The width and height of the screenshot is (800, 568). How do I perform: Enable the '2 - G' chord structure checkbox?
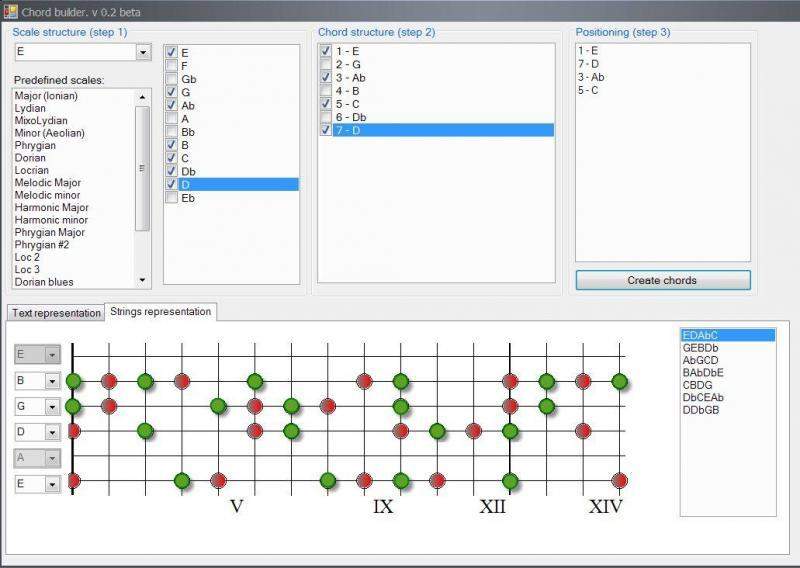tap(326, 64)
